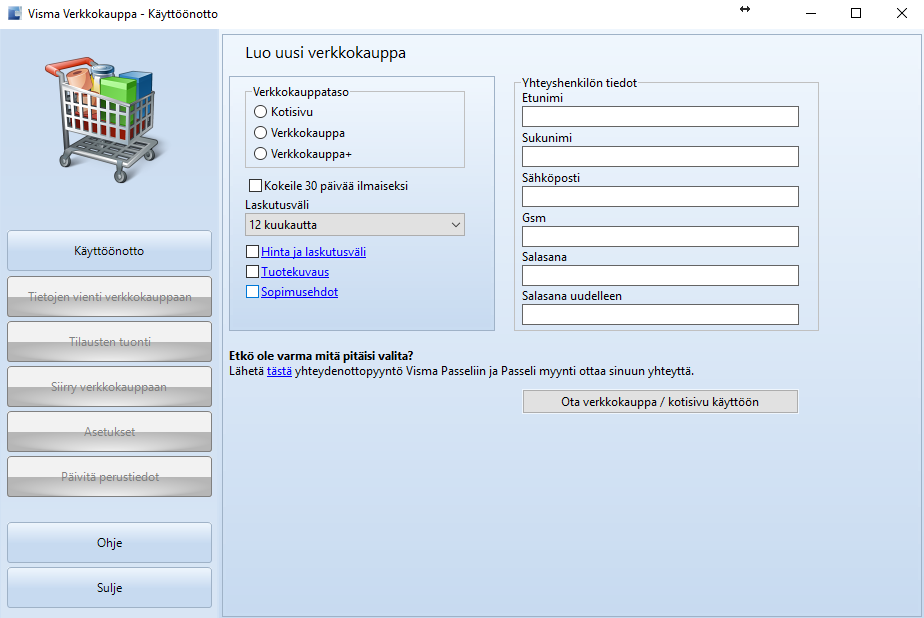
Task: Check the Tuotekuvaus checkbox
Action: [x=252, y=272]
